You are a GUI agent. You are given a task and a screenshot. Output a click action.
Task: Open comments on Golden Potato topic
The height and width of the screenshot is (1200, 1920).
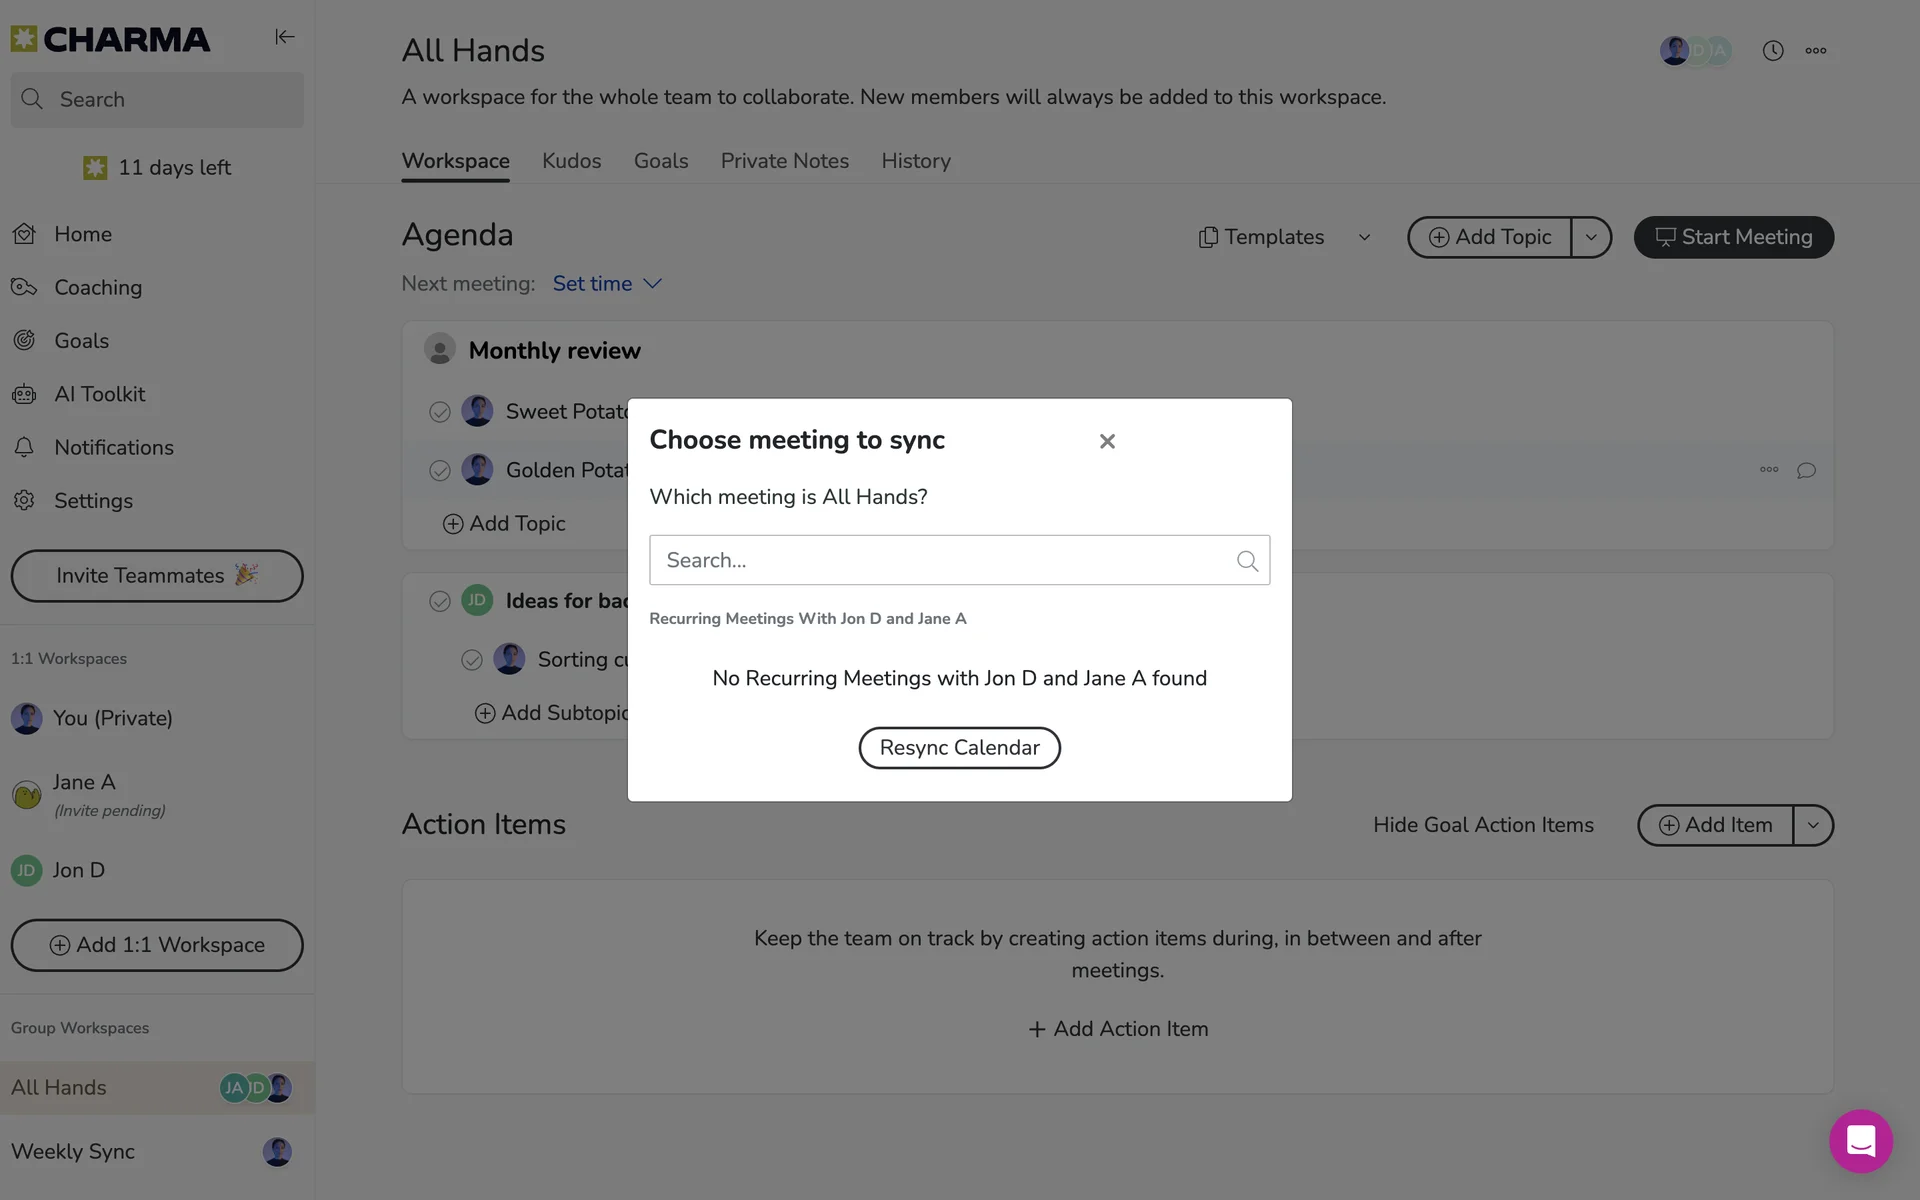click(1805, 470)
